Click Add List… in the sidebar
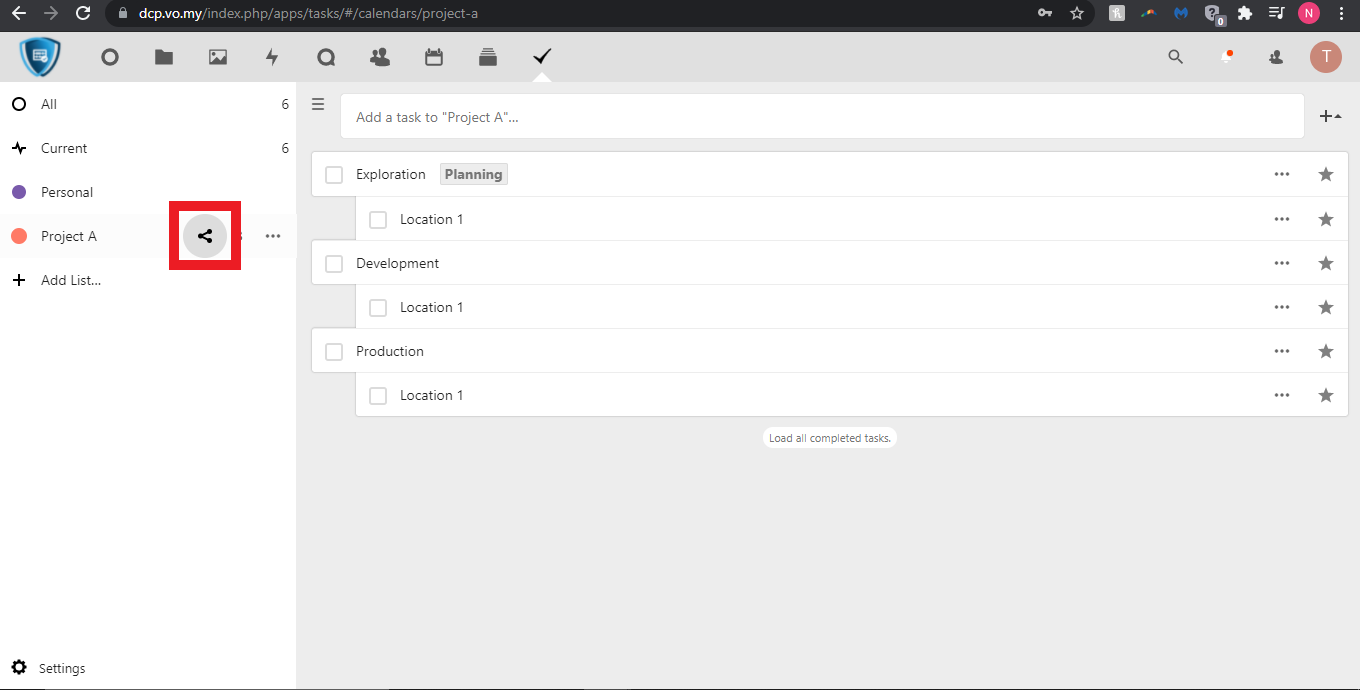 click(x=70, y=281)
